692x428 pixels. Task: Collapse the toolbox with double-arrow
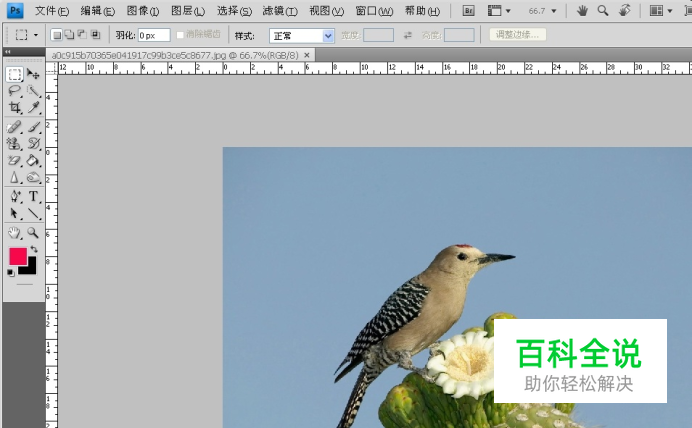coord(8,52)
